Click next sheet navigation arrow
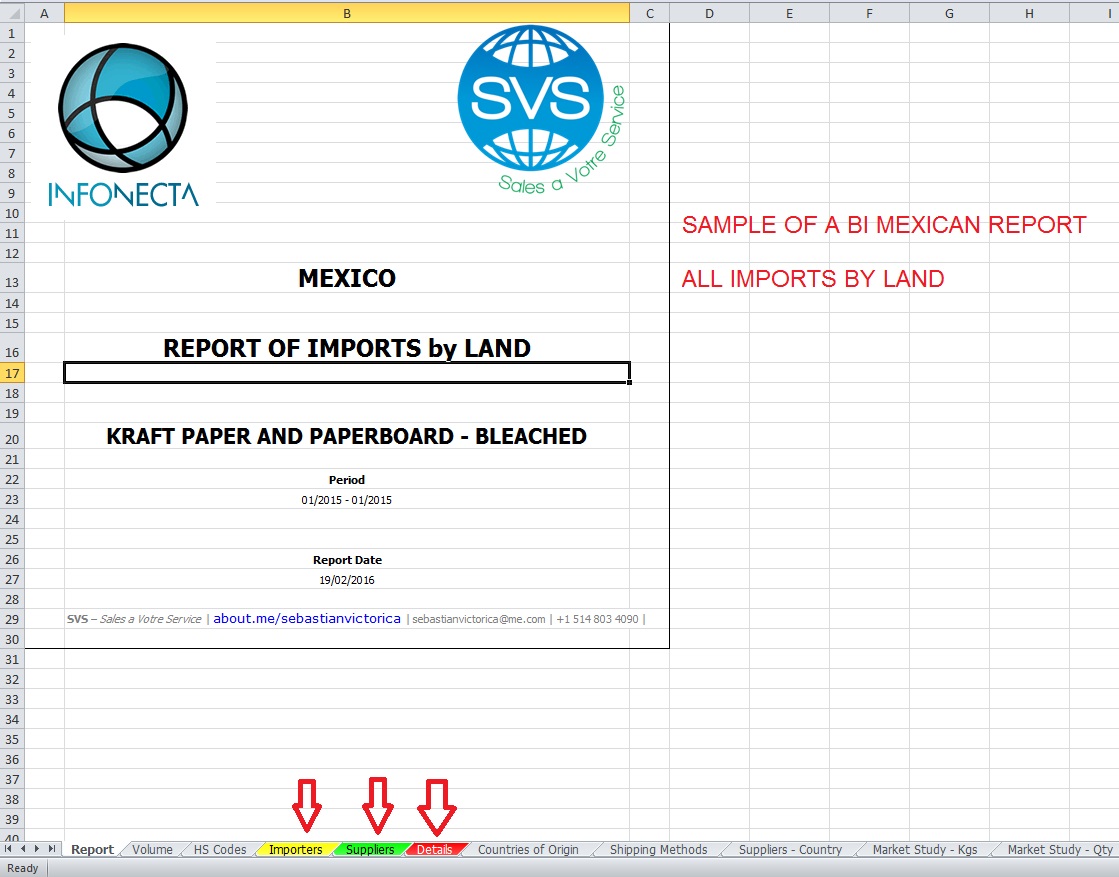This screenshot has width=1119, height=877. click(x=37, y=849)
